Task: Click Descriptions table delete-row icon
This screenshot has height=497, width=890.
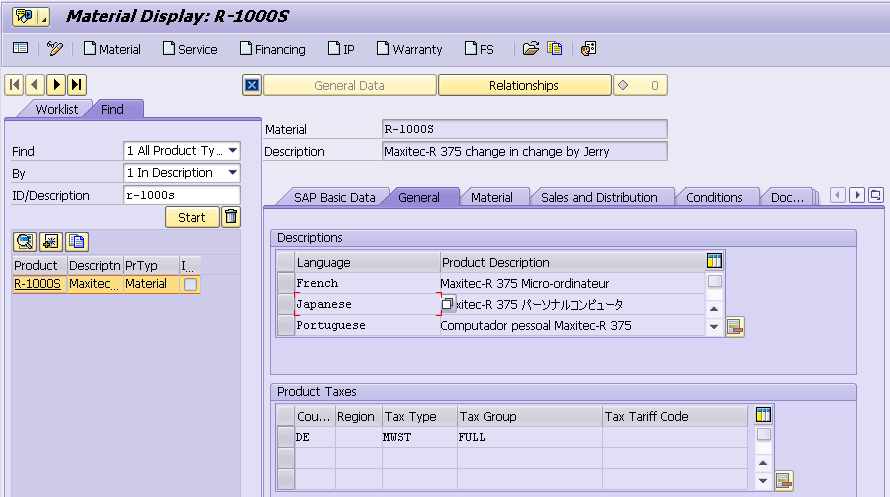Action: tap(734, 327)
